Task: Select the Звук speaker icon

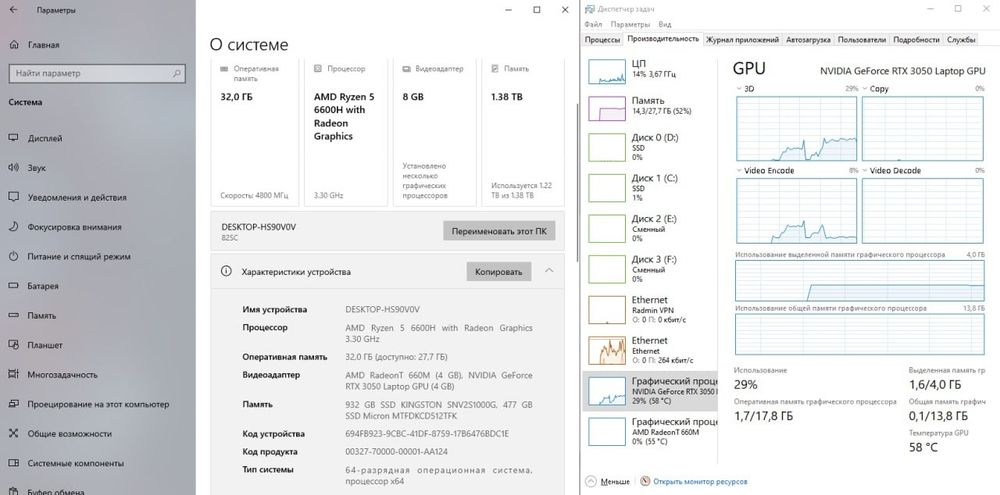Action: (13, 168)
